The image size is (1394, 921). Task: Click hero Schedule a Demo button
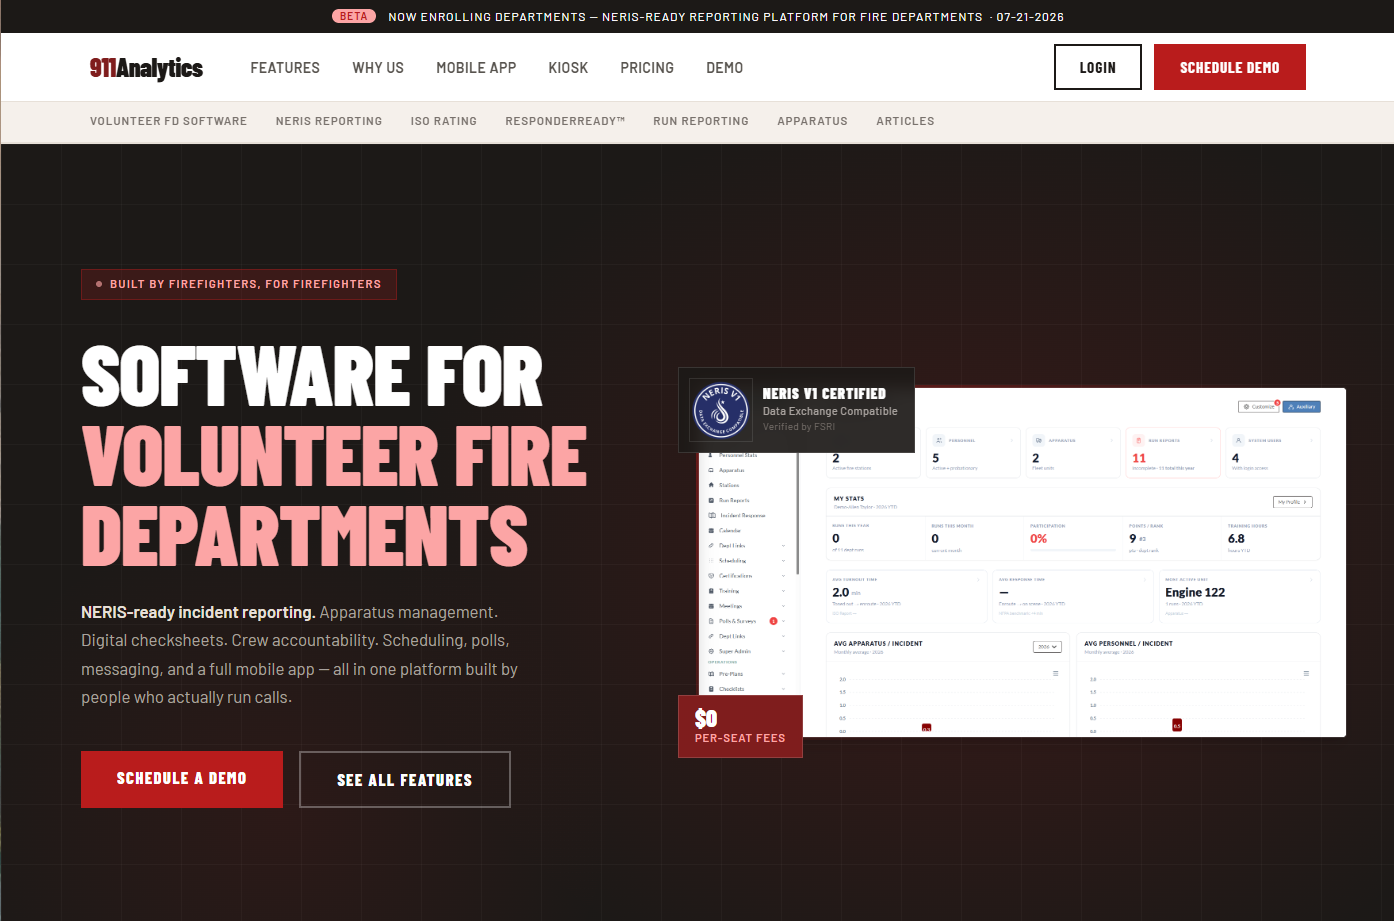coord(182,779)
